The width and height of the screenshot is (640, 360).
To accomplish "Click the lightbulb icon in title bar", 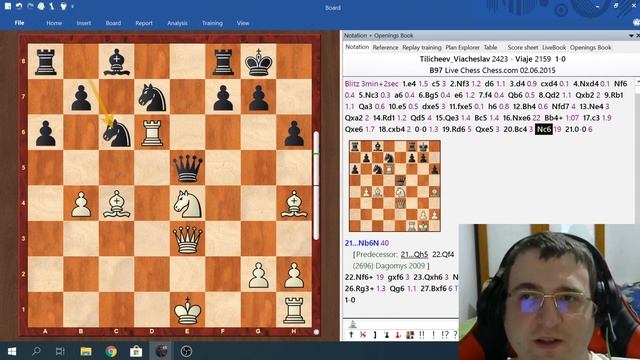I will click(63, 6).
